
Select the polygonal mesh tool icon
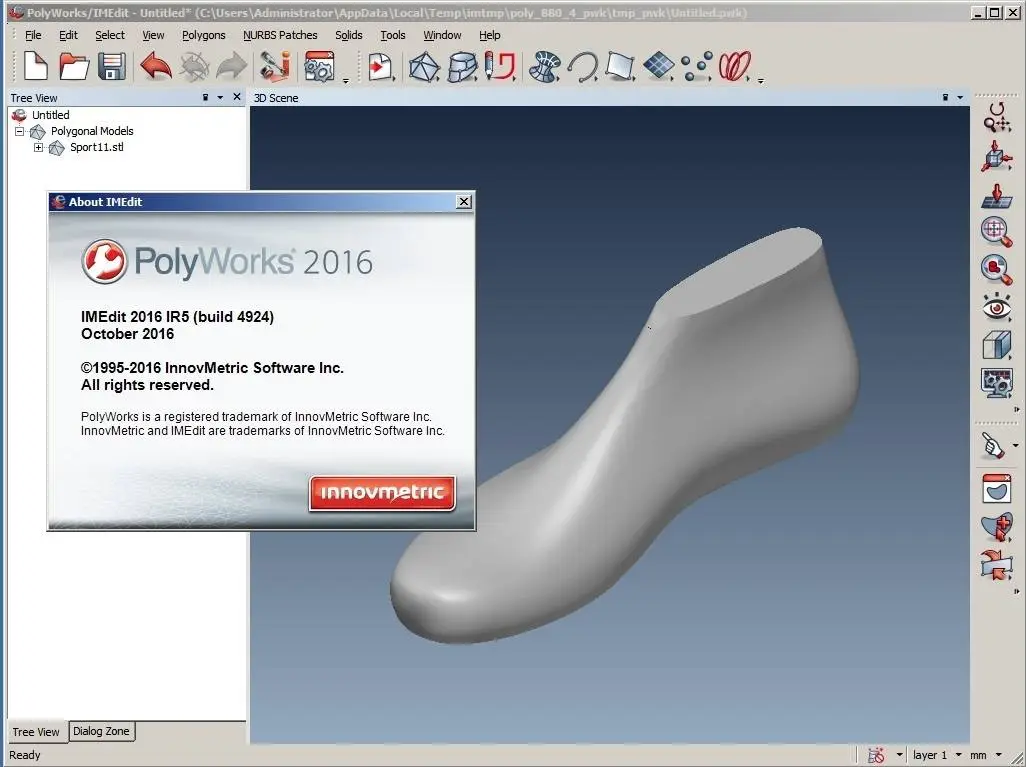click(424, 67)
